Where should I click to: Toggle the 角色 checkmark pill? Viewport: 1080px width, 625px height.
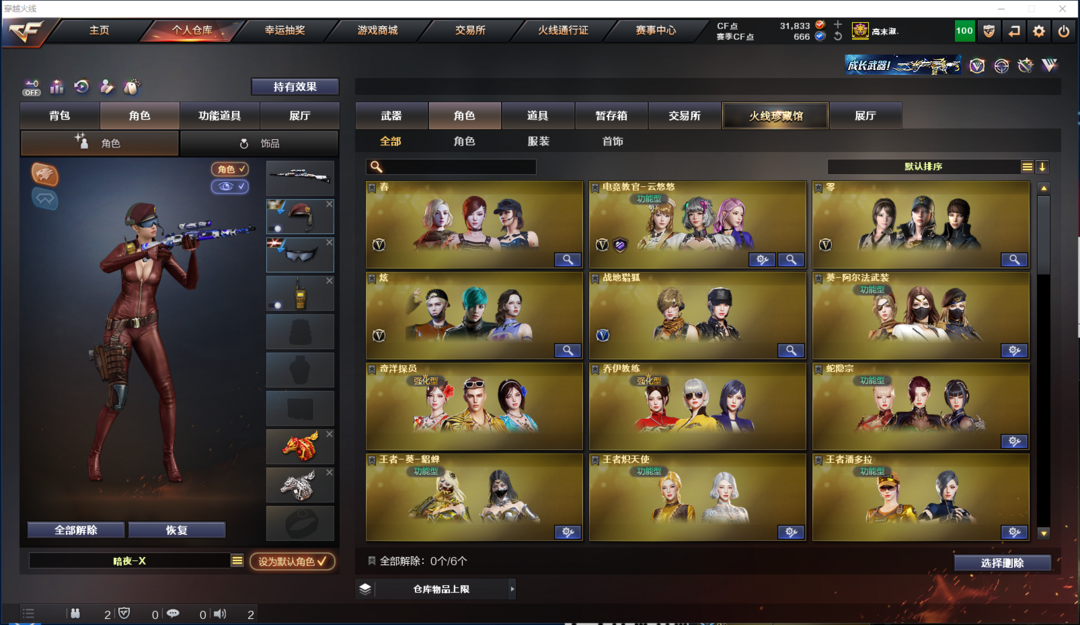(230, 169)
